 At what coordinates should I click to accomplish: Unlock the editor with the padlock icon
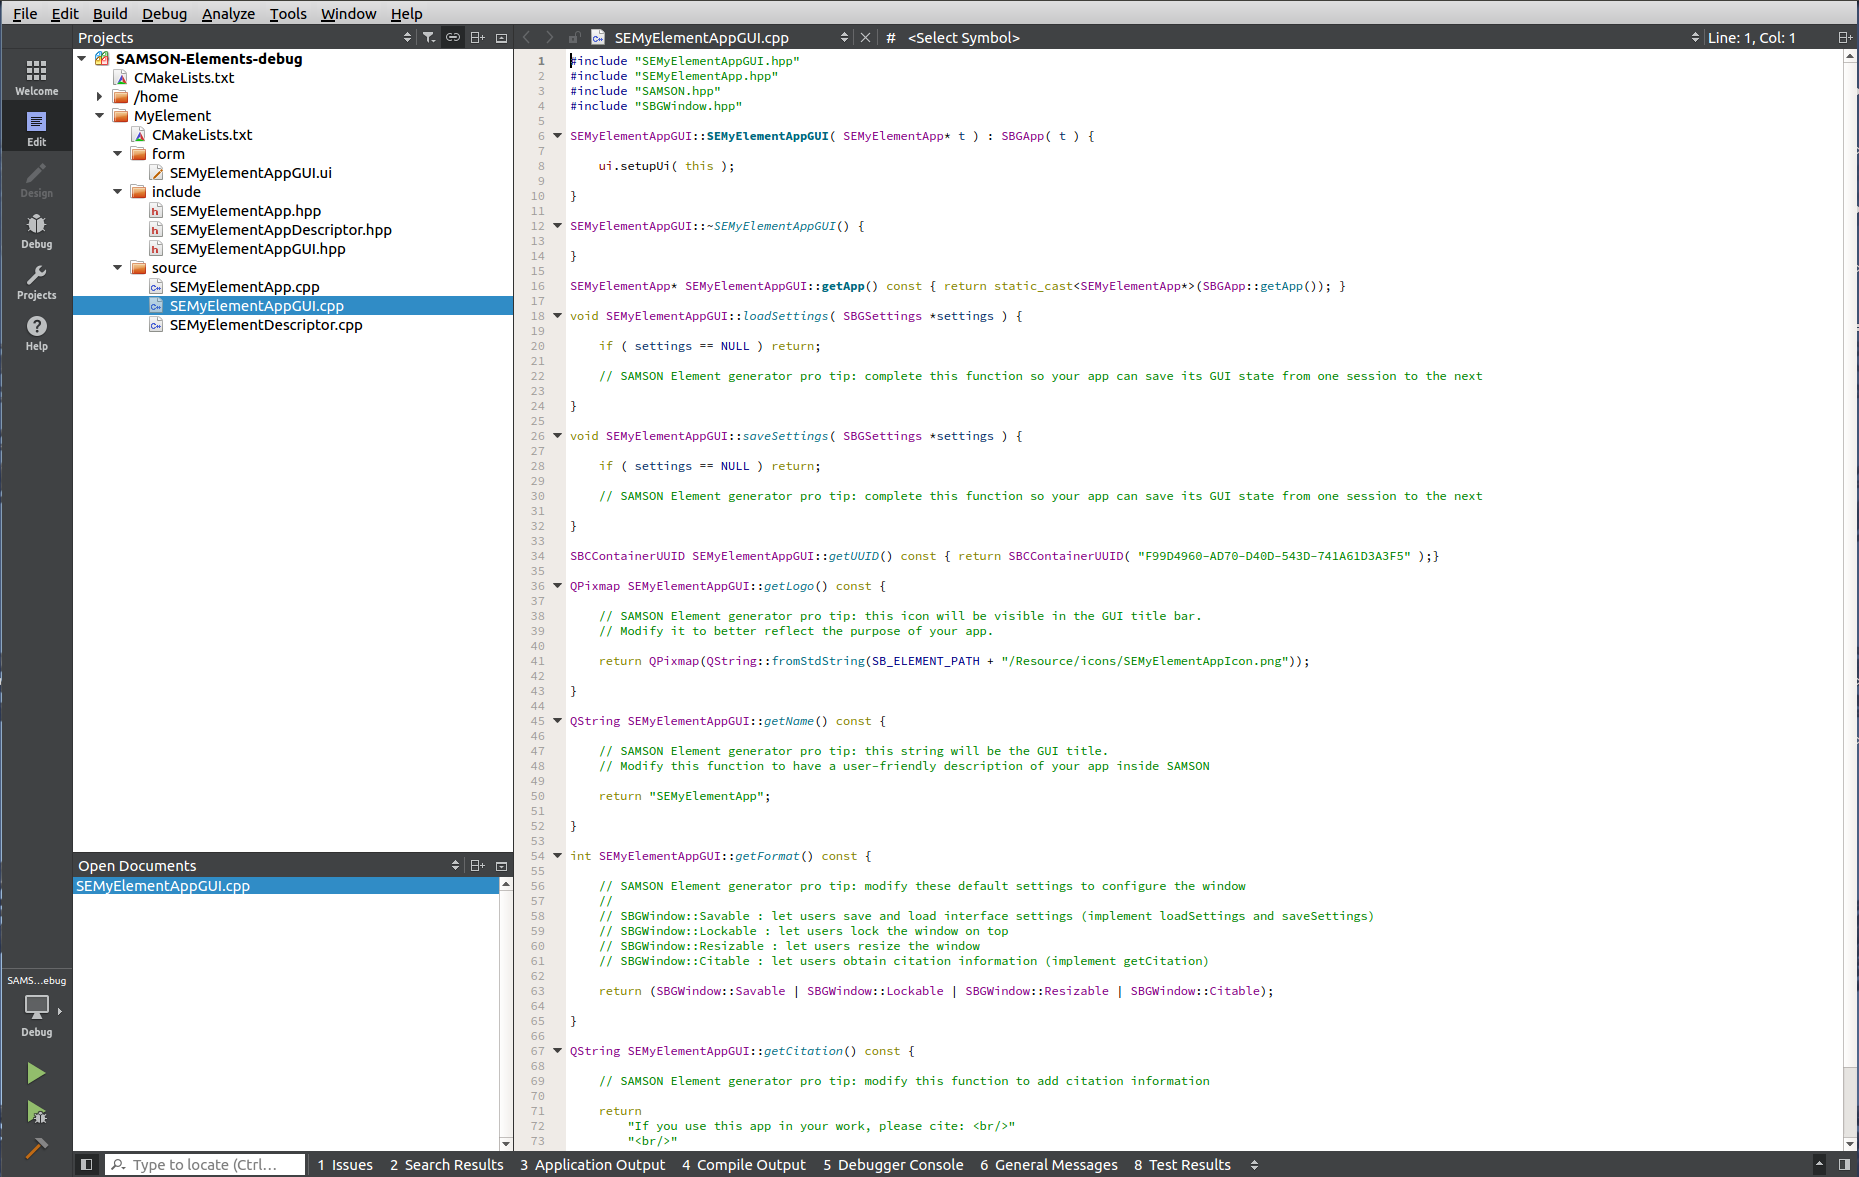[x=575, y=36]
